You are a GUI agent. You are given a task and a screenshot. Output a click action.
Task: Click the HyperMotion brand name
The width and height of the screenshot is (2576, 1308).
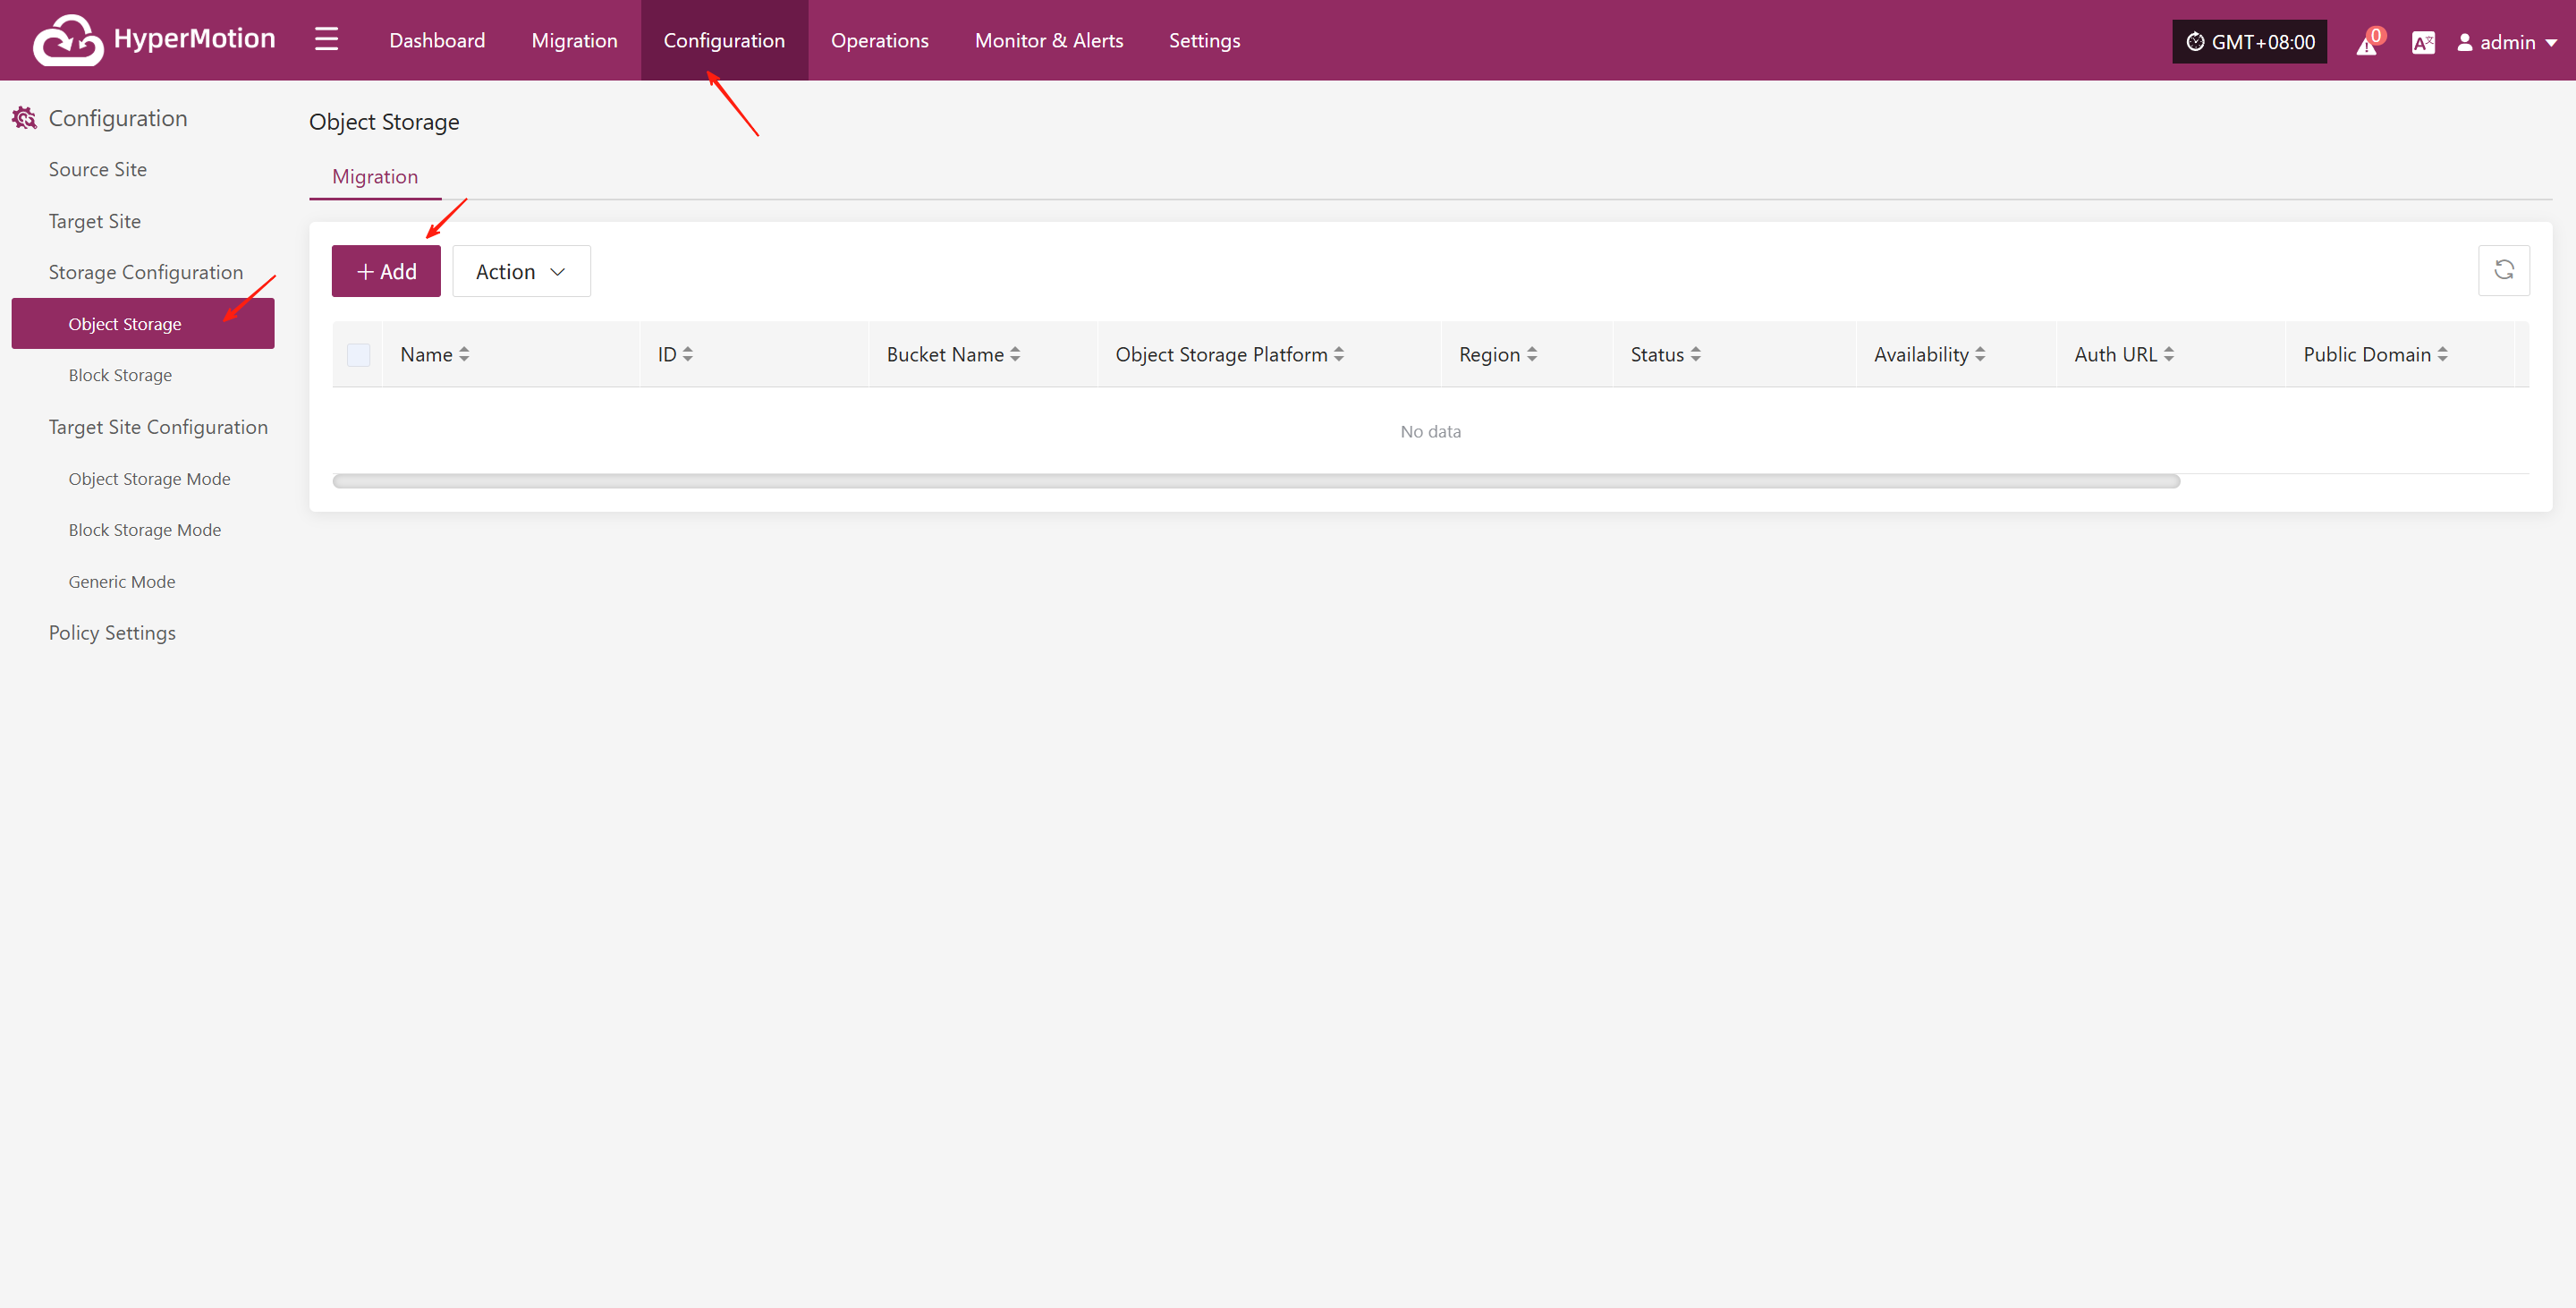pyautogui.click(x=194, y=38)
